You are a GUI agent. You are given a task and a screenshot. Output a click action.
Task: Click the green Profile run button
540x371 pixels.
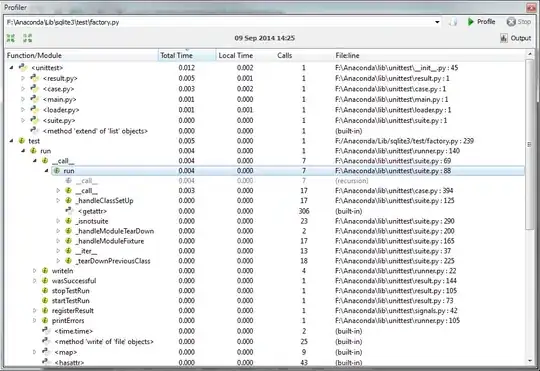pos(481,22)
